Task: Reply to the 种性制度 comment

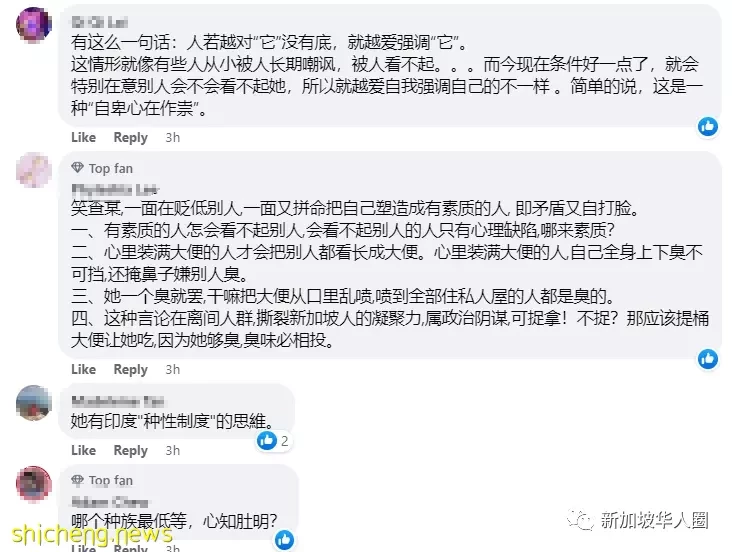Action: pos(131,450)
